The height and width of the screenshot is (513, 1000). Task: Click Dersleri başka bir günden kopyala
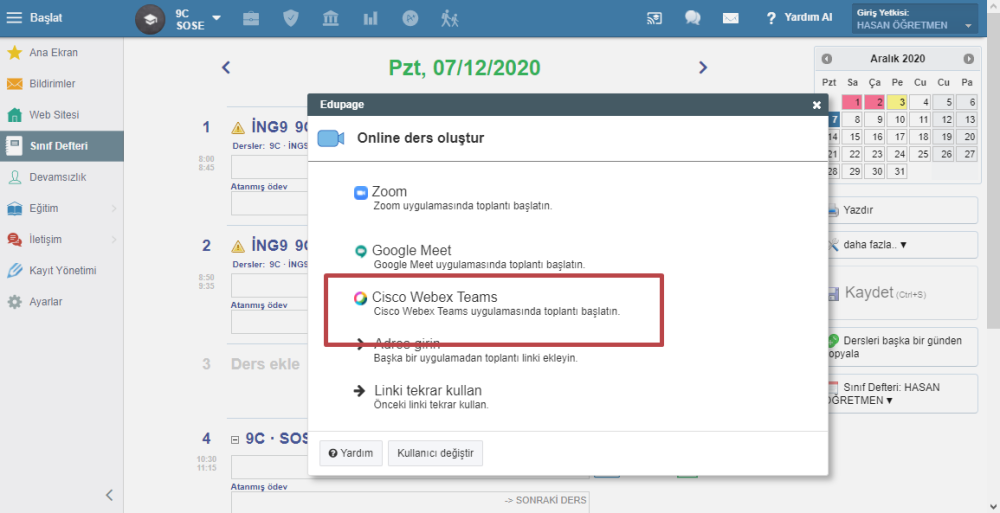902,347
